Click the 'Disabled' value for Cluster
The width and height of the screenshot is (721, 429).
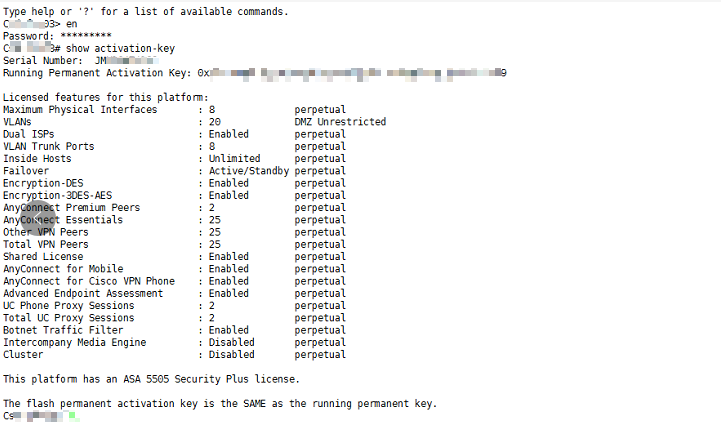tap(231, 355)
